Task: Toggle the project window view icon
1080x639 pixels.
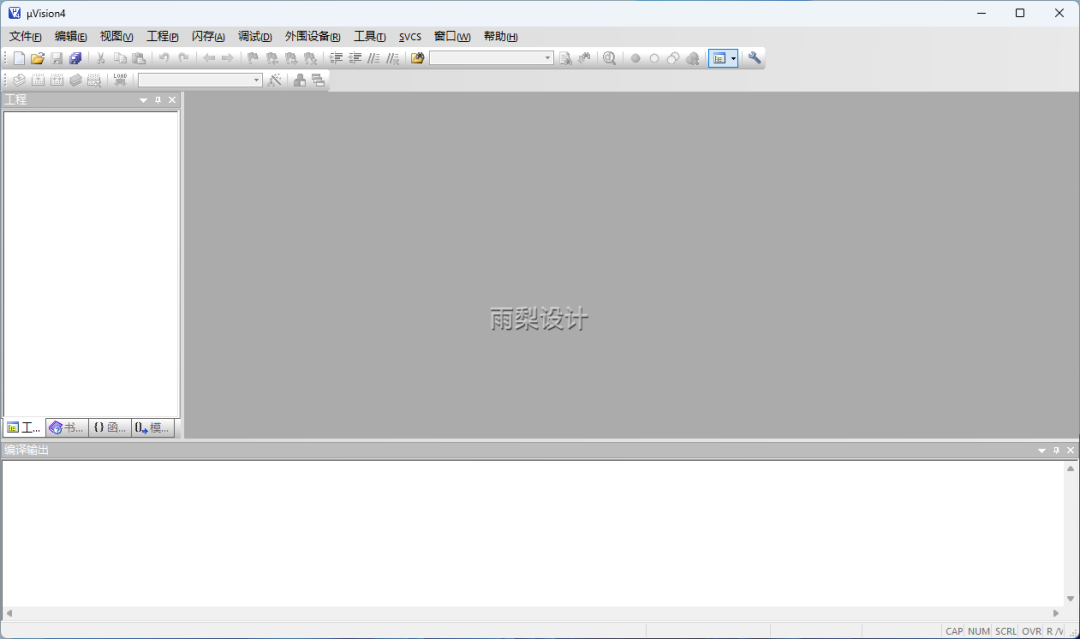Action: pos(719,58)
